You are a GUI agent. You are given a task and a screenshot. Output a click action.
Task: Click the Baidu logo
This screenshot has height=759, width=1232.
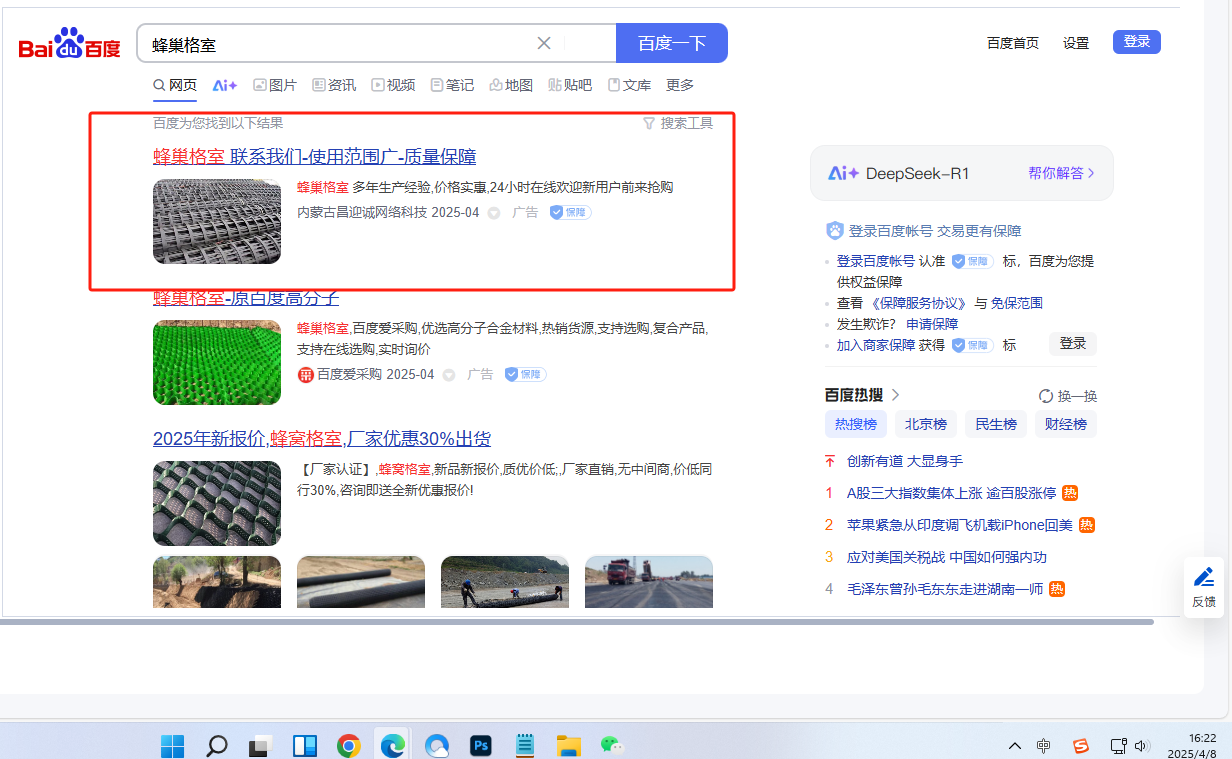[69, 44]
